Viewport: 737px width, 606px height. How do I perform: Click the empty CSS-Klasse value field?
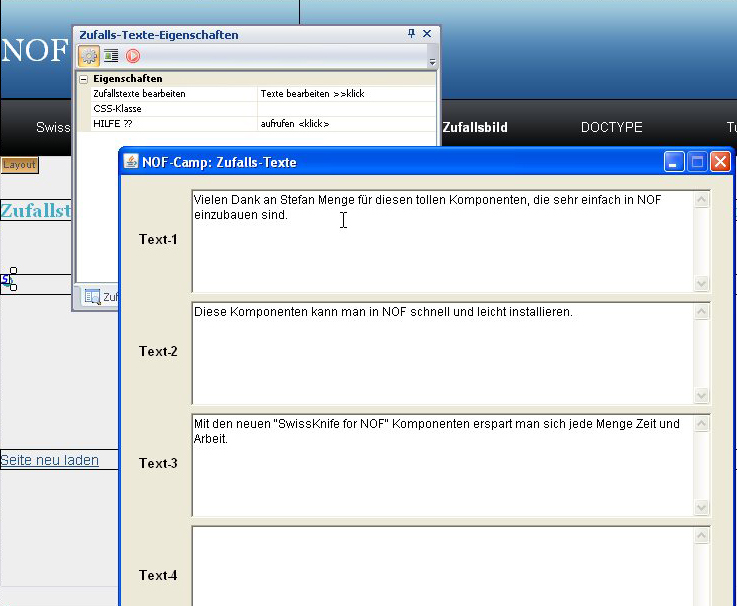point(346,108)
